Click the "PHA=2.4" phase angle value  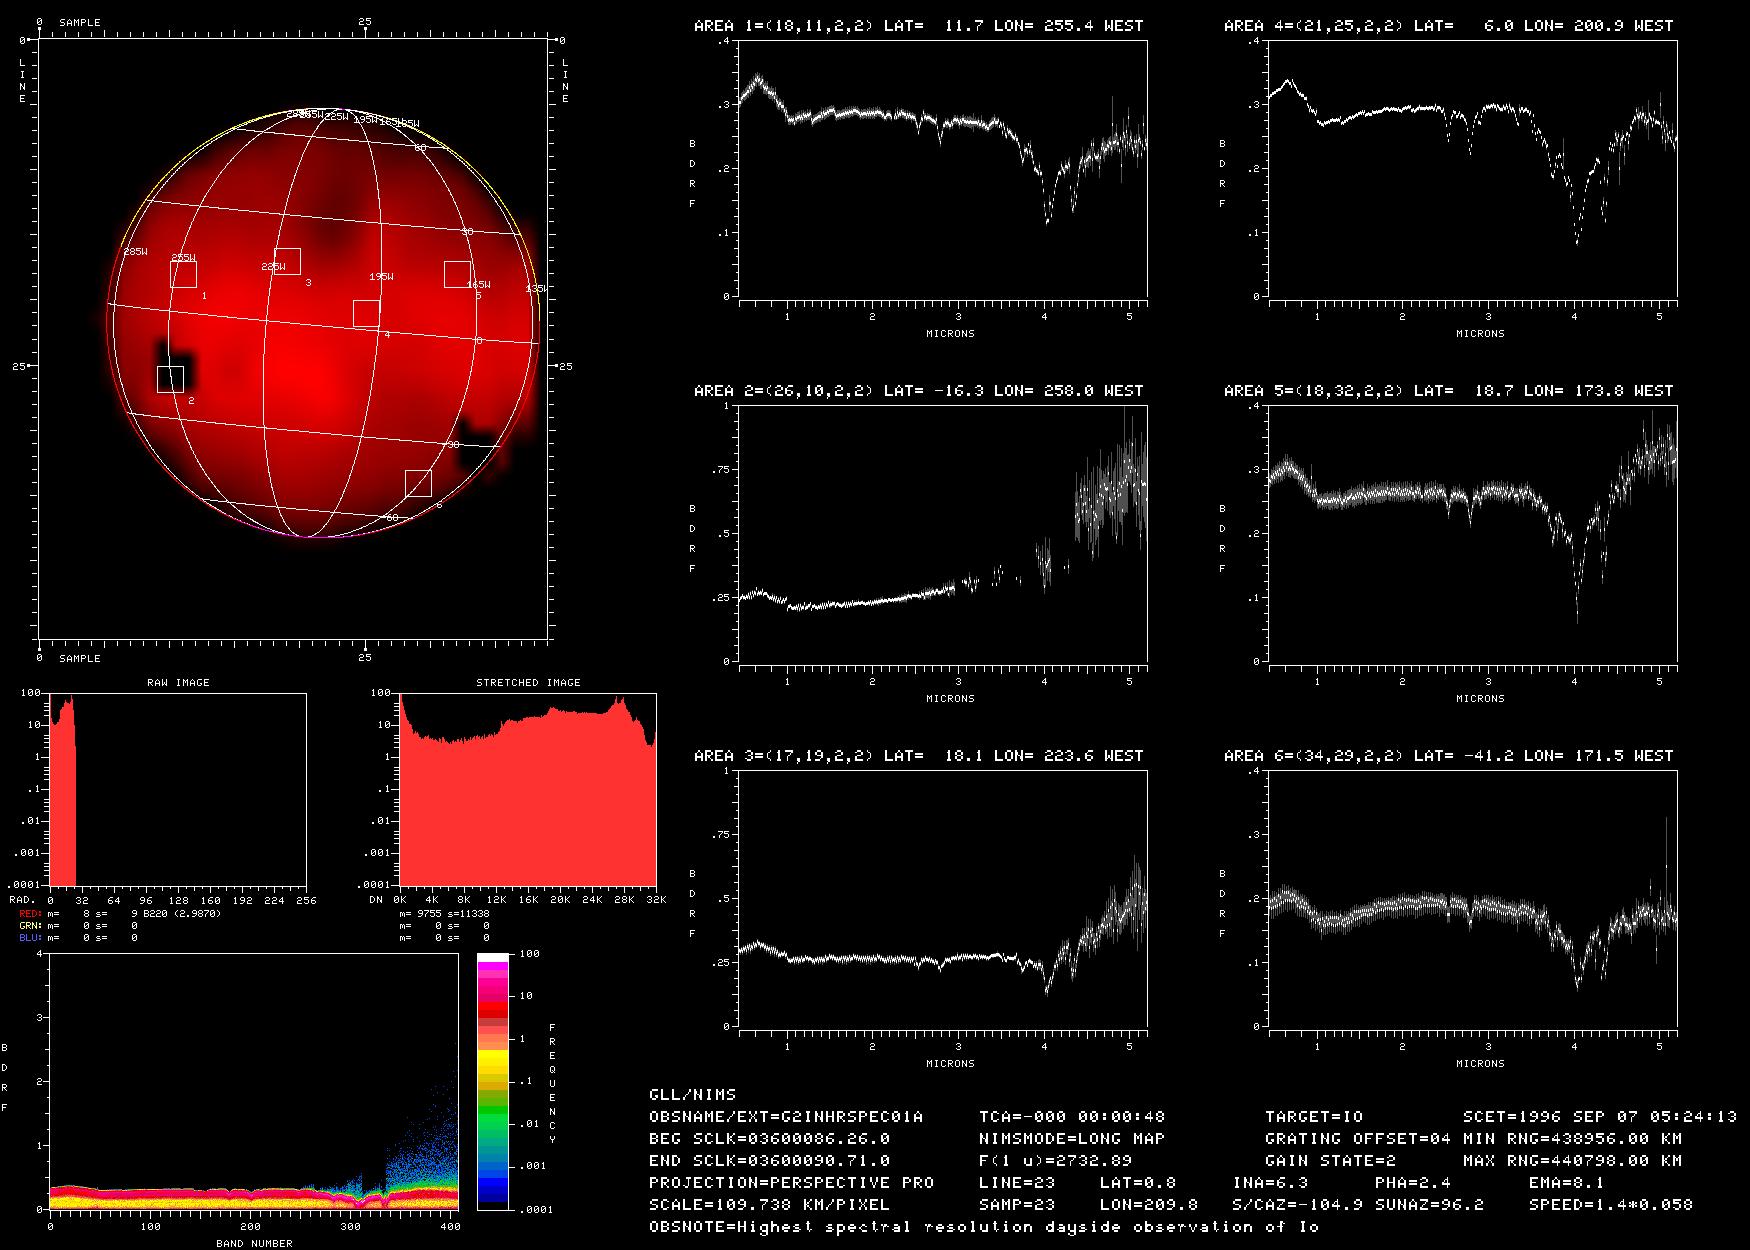pos(1413,1182)
